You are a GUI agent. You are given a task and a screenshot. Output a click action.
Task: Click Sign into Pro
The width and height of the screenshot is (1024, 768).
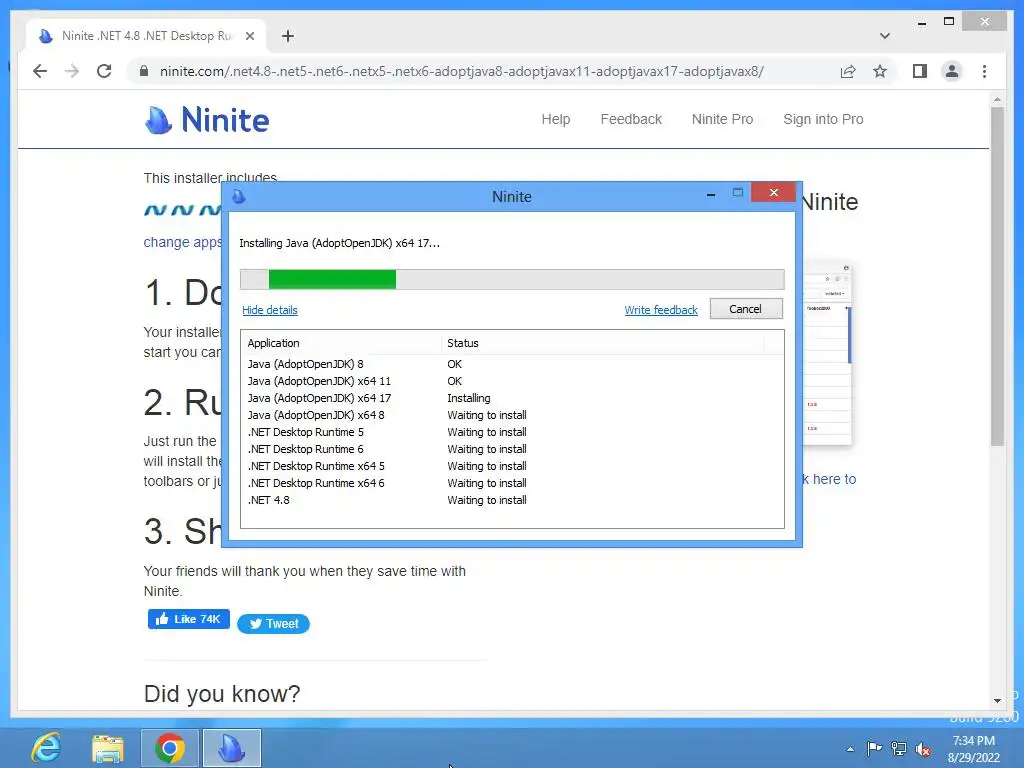[823, 119]
